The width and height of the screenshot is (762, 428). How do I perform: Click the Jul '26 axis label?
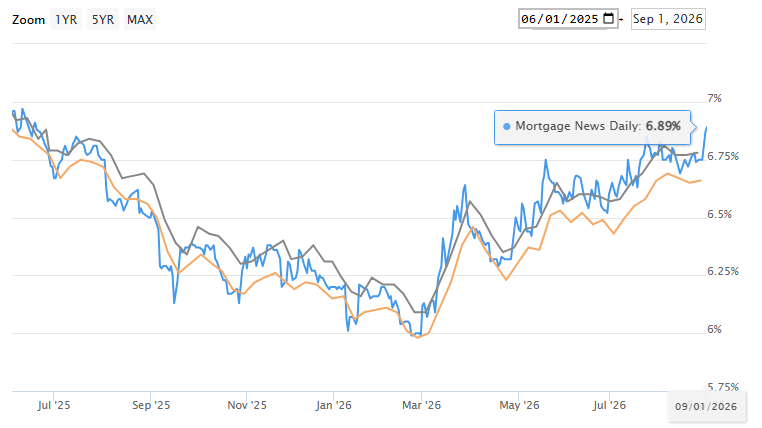point(609,405)
